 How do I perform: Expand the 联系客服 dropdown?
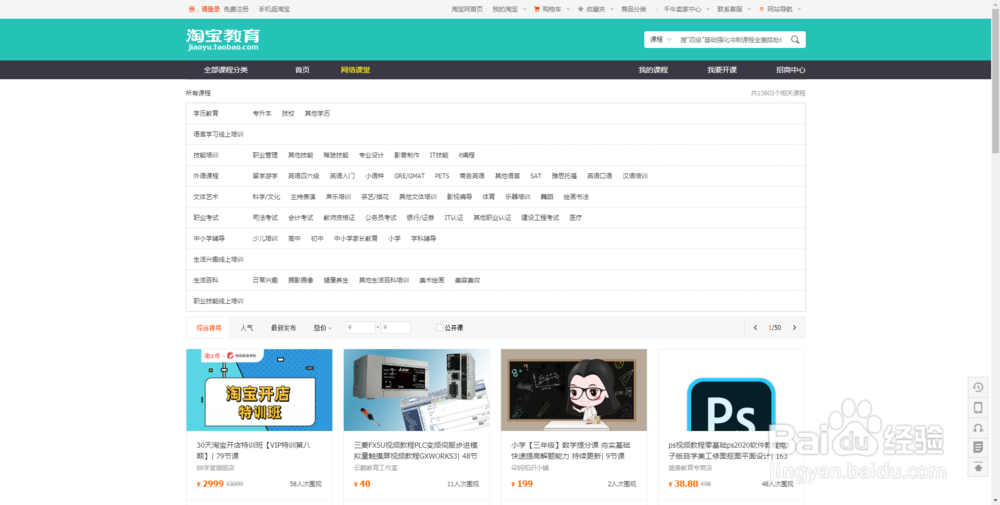point(733,9)
